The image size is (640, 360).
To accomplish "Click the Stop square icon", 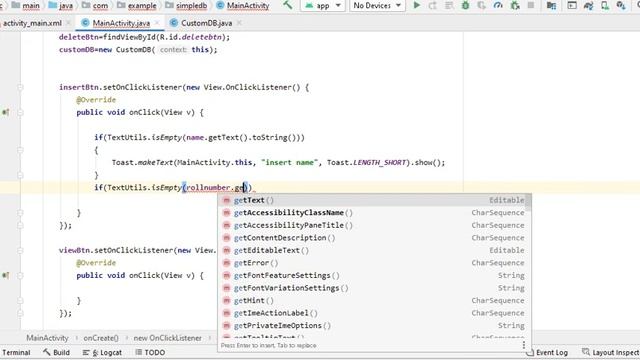I will click(x=531, y=5).
